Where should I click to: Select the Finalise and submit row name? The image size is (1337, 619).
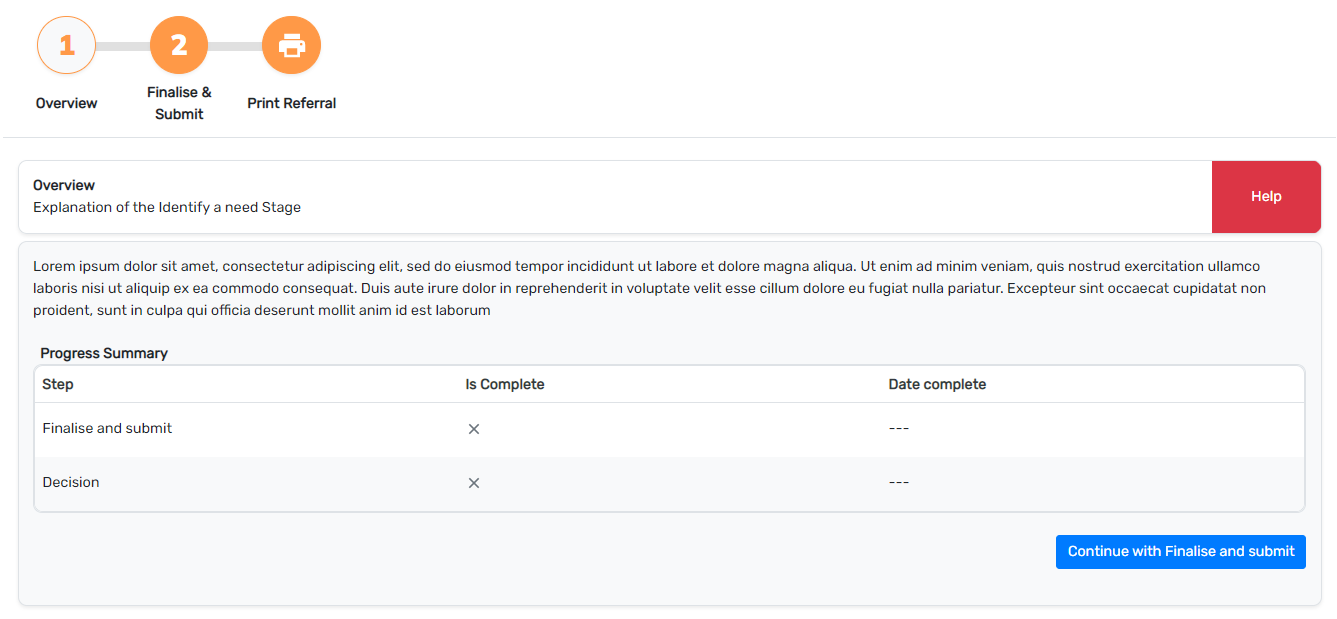click(x=107, y=428)
